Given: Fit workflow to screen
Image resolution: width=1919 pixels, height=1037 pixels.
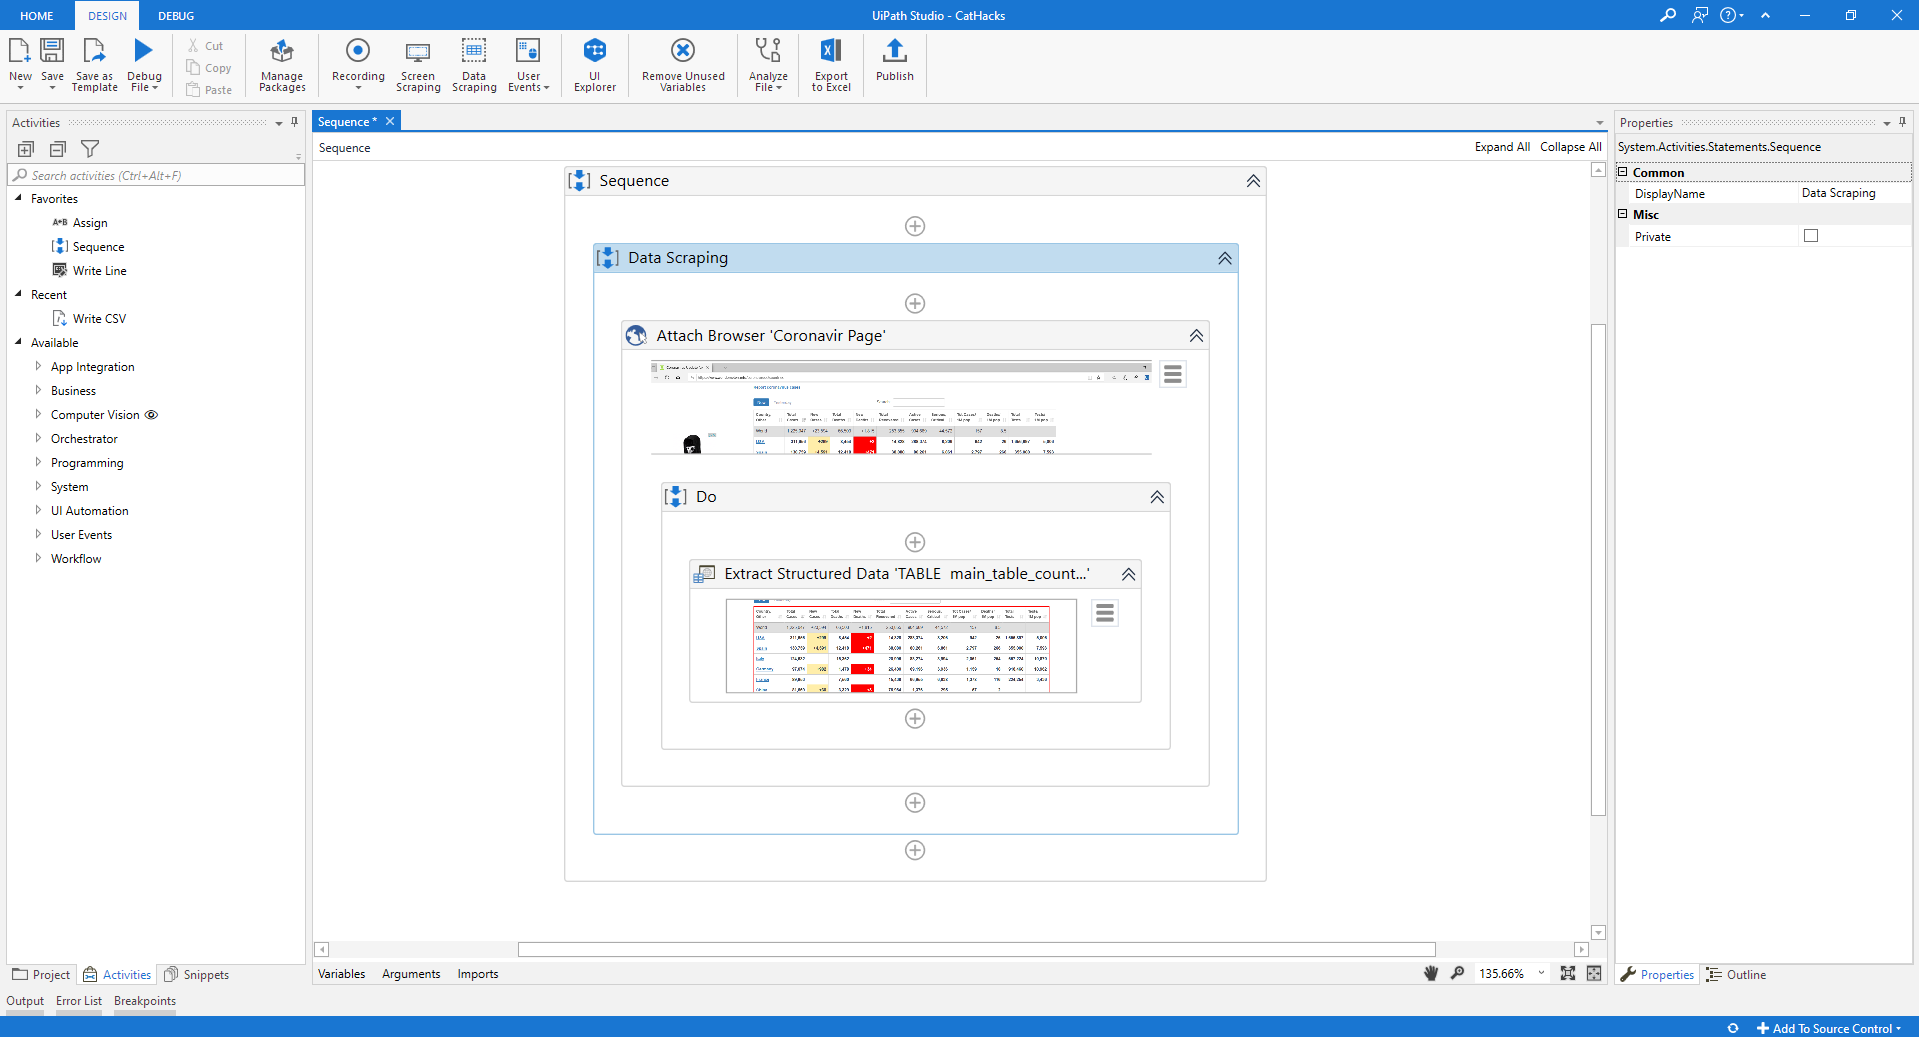Looking at the screenshot, I should (1568, 973).
